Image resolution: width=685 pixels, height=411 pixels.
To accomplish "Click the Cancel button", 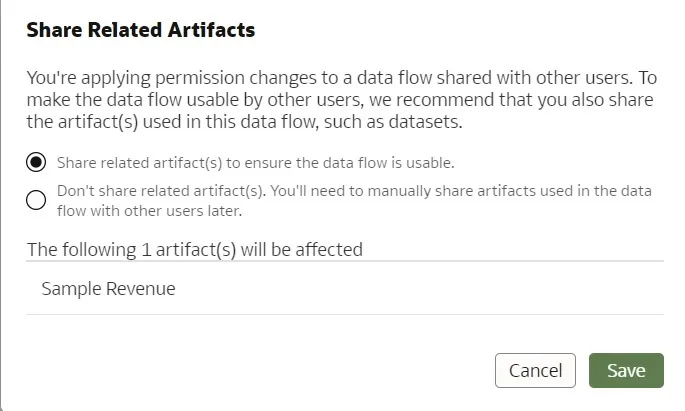I will point(535,370).
